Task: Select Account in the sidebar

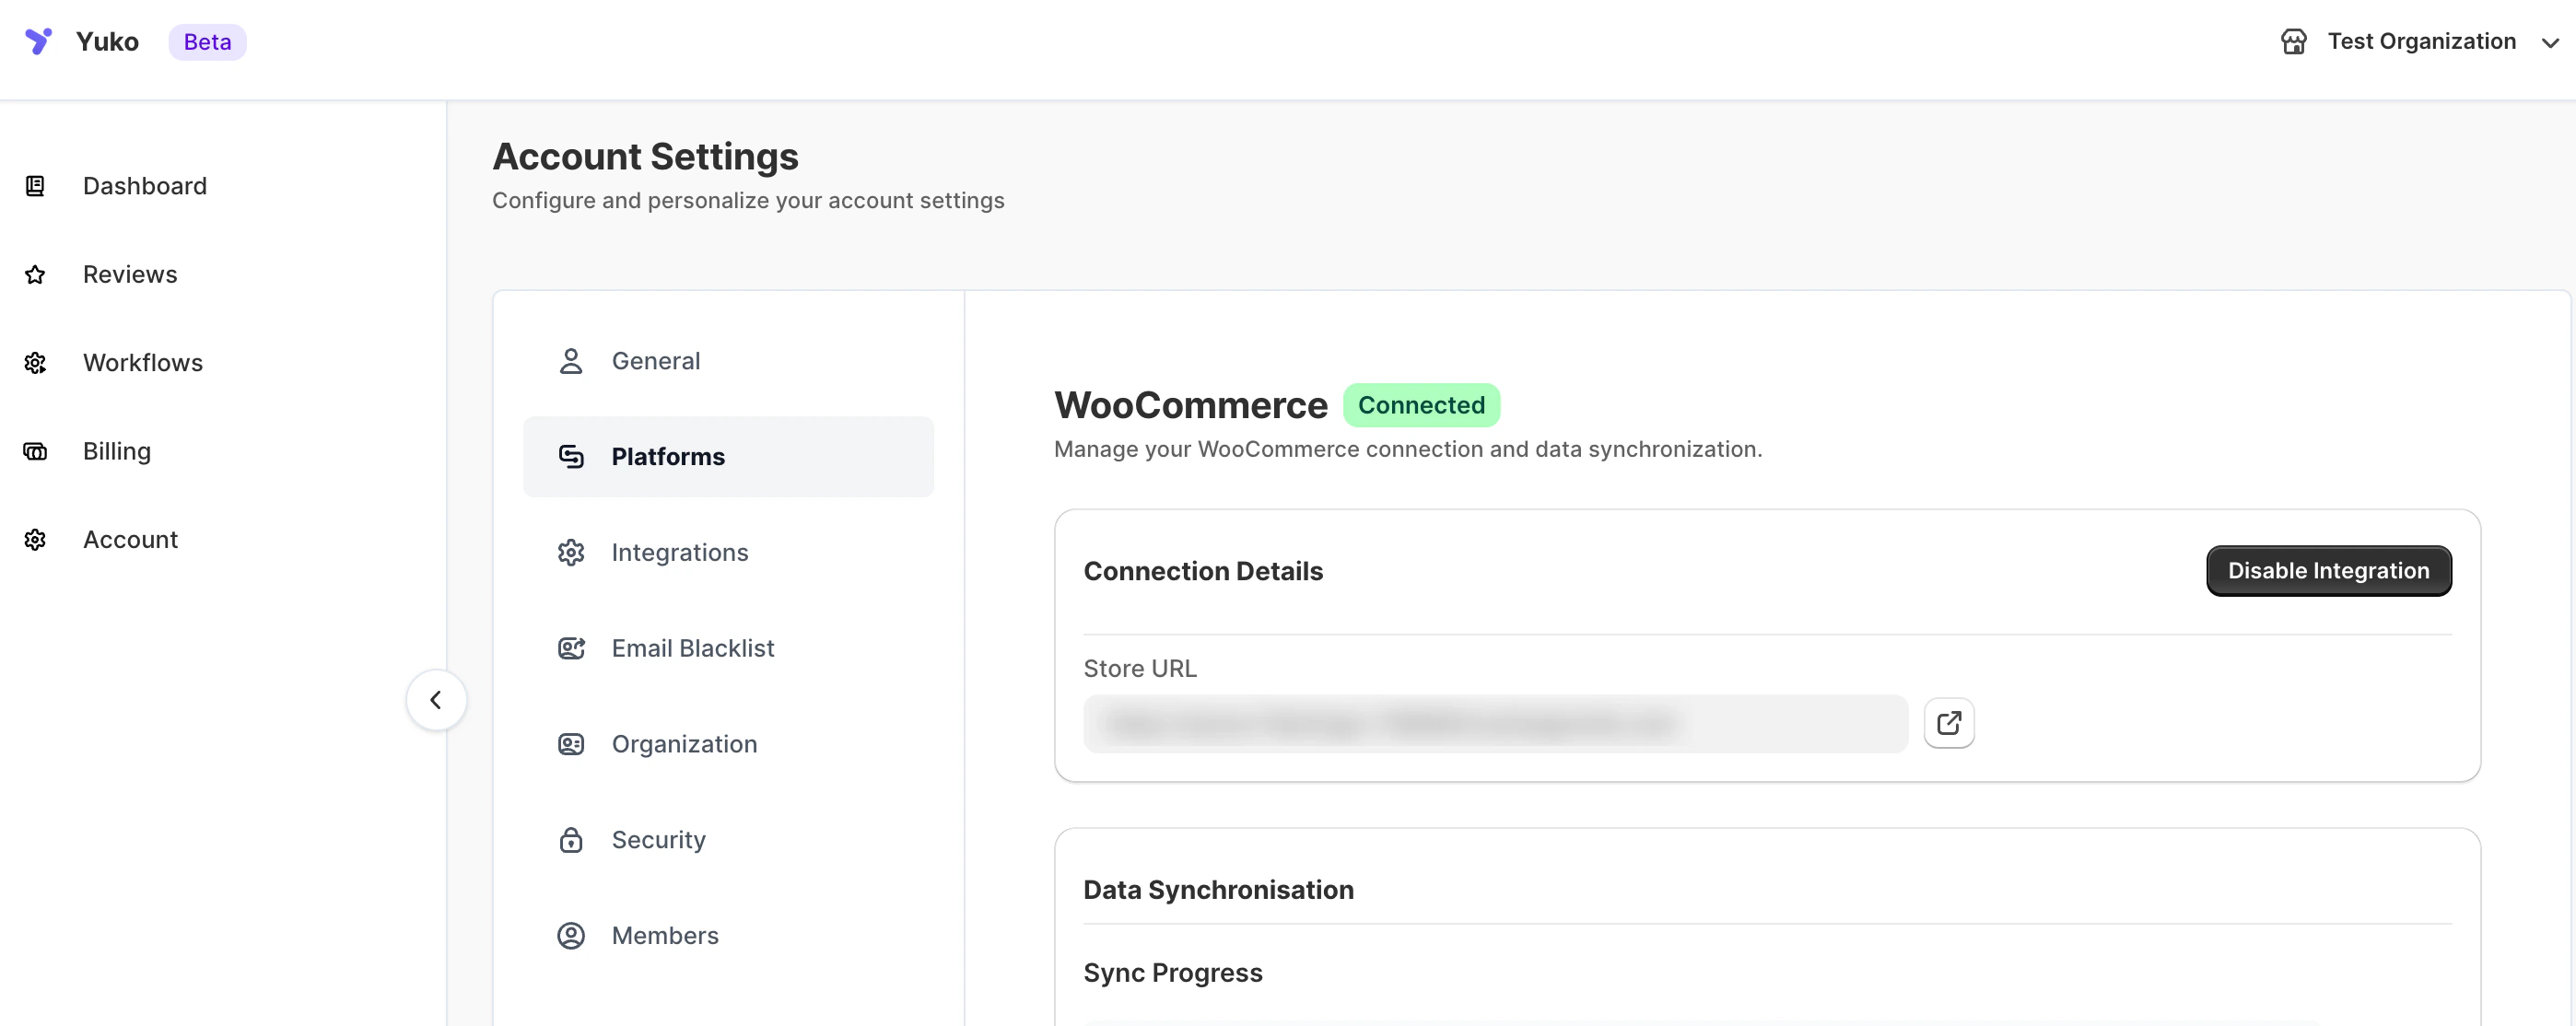Action: tap(130, 540)
